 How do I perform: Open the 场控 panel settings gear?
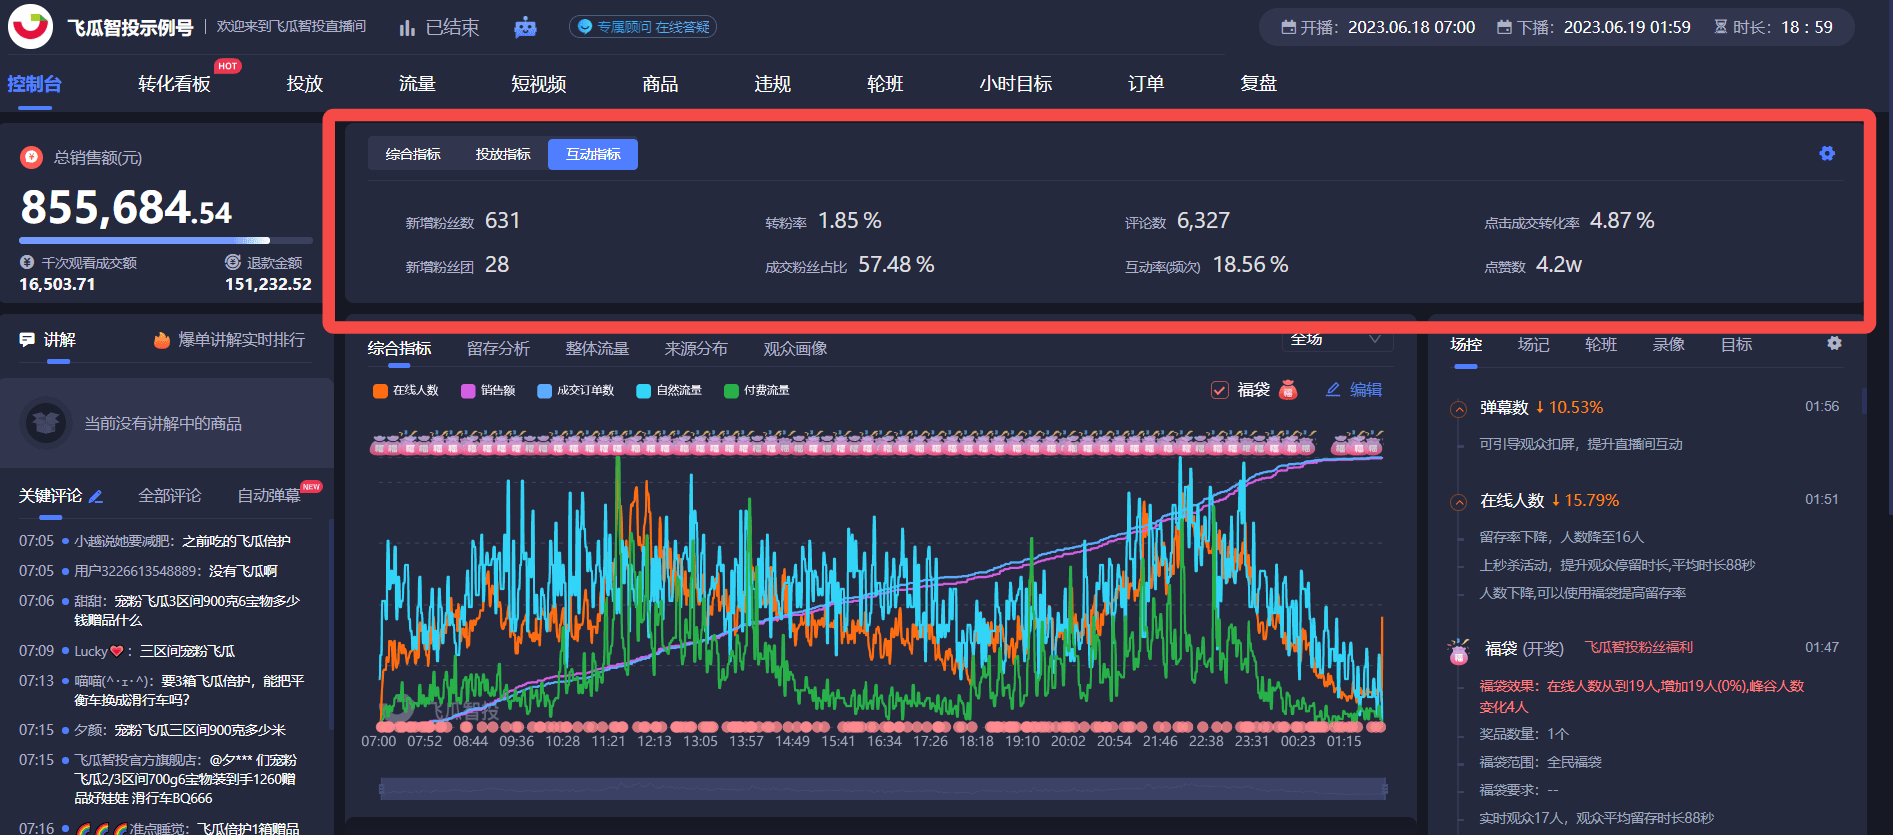(1834, 343)
